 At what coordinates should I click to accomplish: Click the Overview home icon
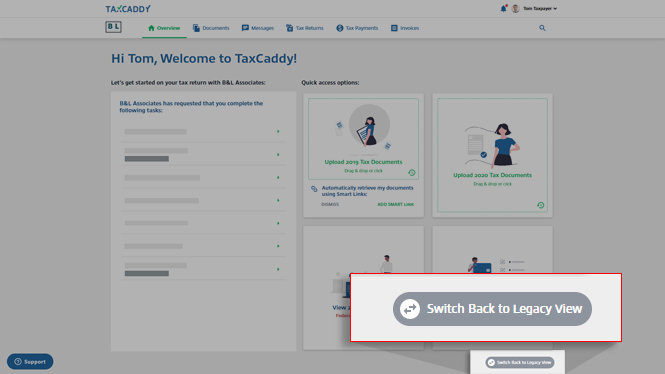click(151, 28)
